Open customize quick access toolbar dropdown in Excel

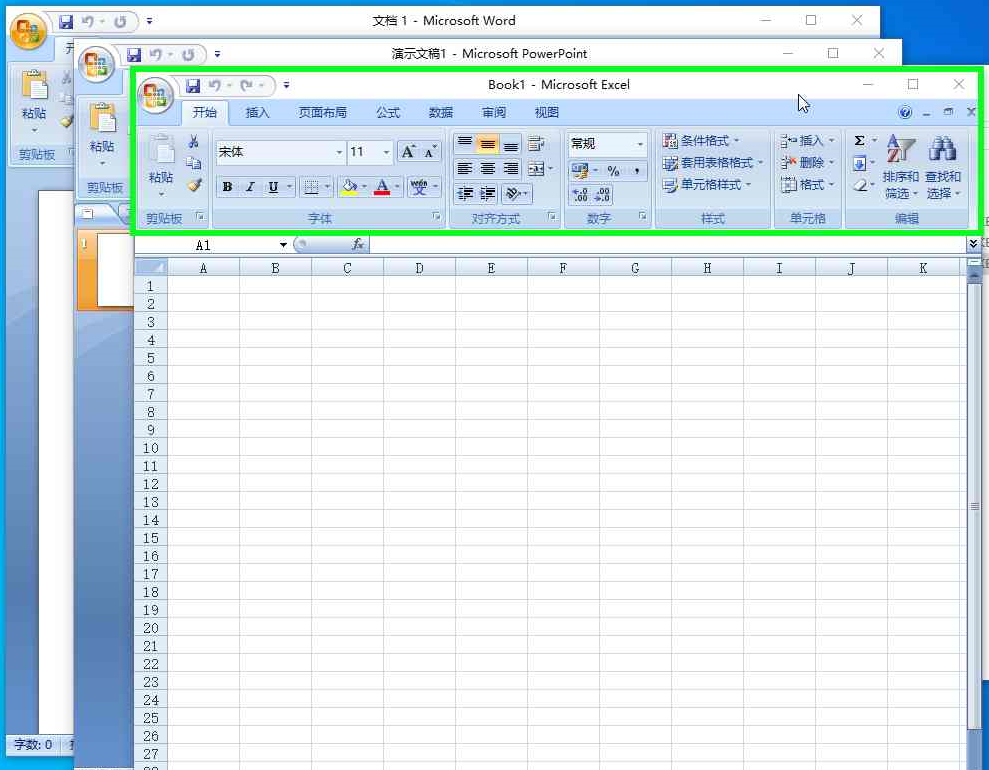tap(286, 85)
